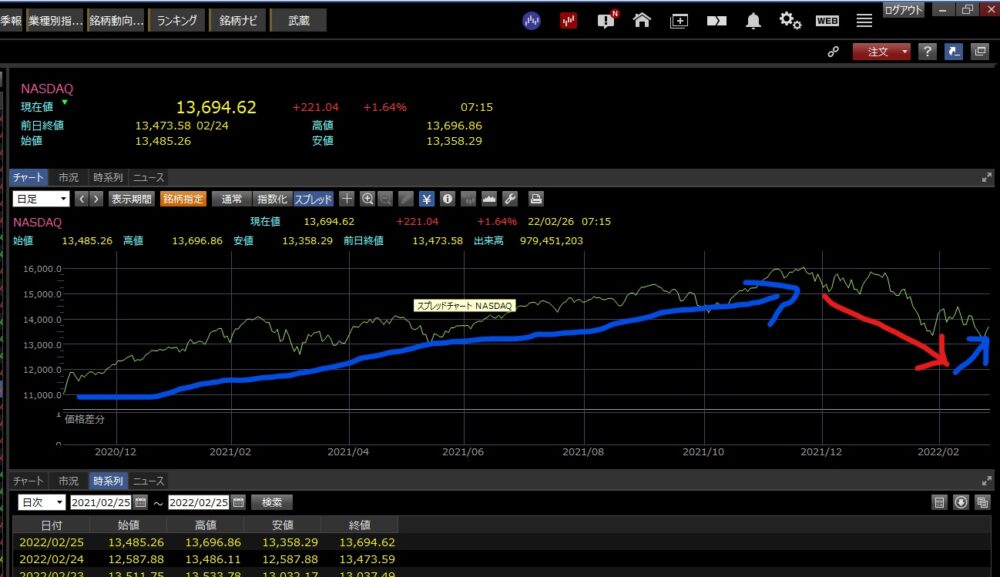Click the chain link icon
The image size is (1000, 577).
[833, 52]
